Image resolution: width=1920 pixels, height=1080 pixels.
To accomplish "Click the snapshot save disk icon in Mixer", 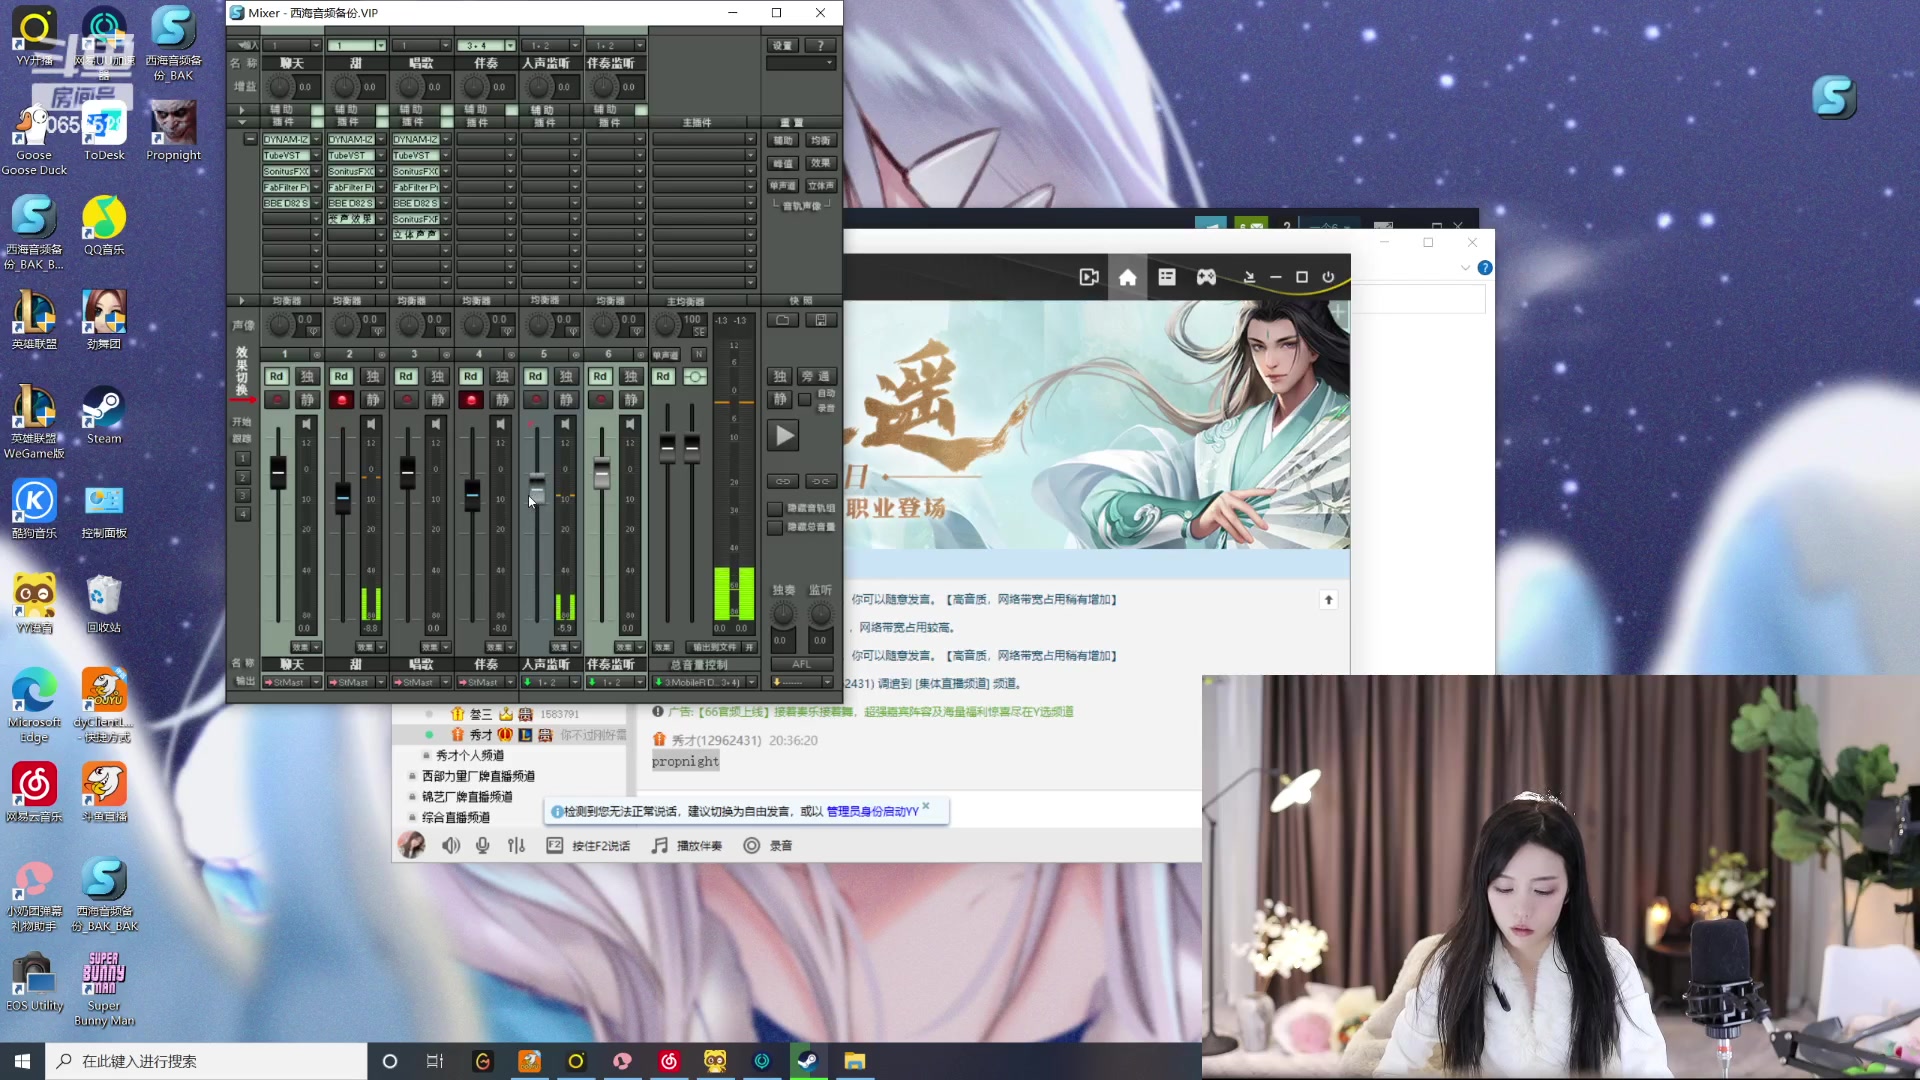I will [820, 320].
